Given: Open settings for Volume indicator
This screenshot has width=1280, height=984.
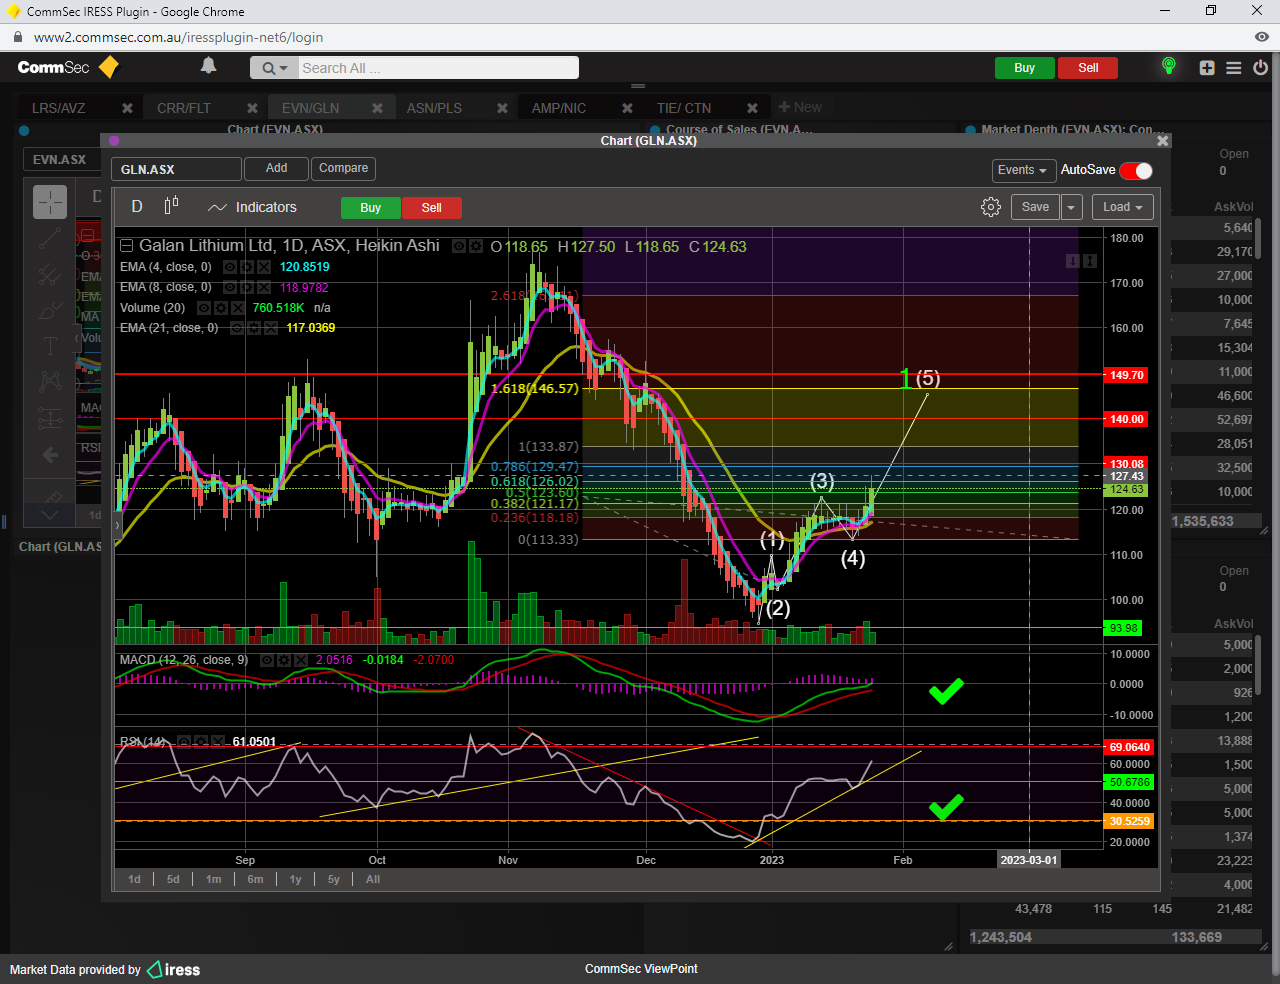Looking at the screenshot, I should (221, 308).
